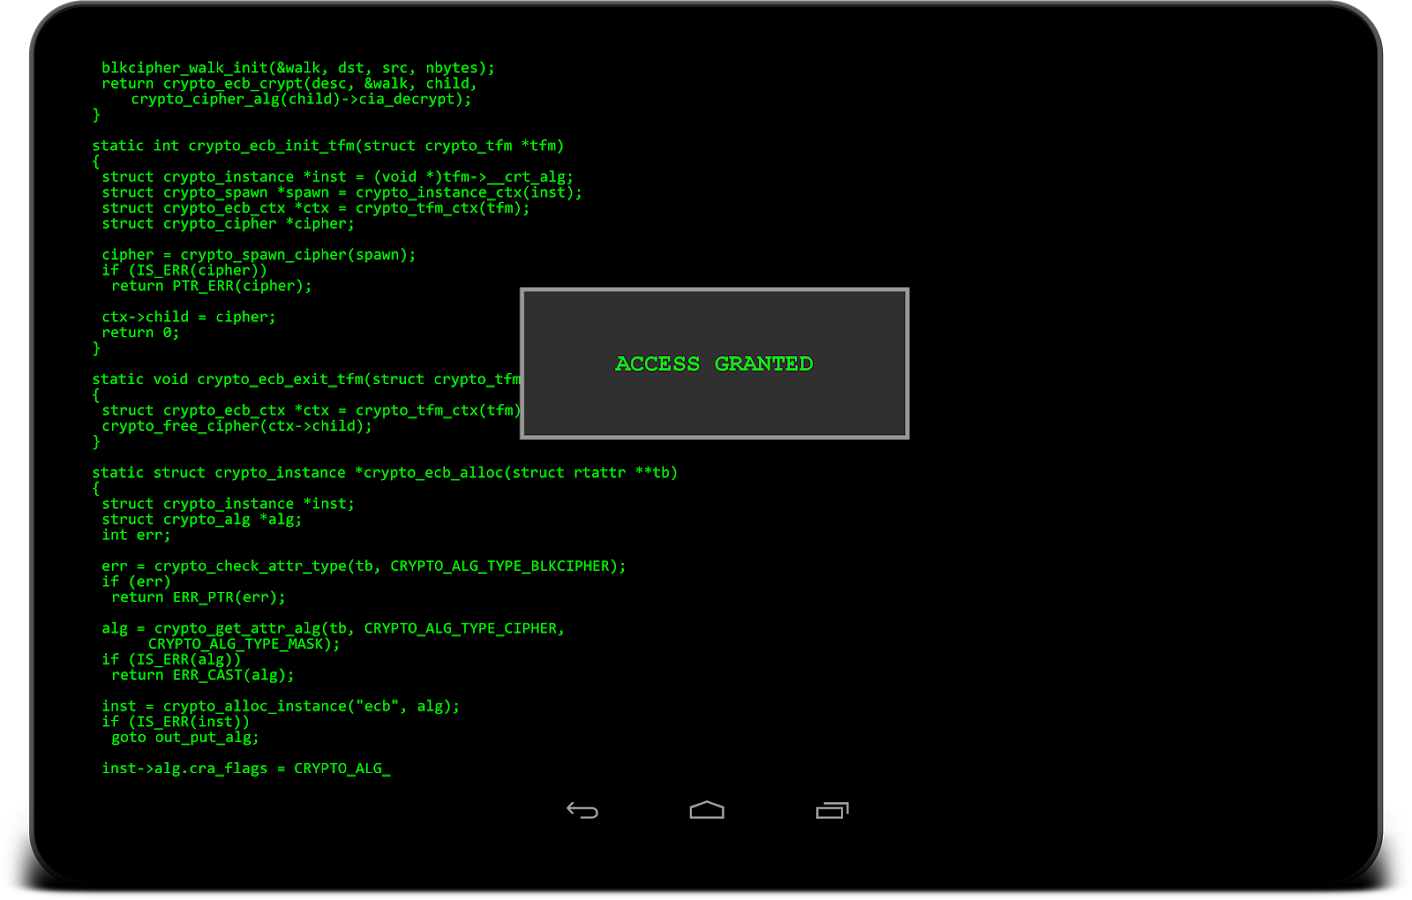The image size is (1412, 900).
Task: Click the 'struct crypto_alg *alg;' line
Action: [x=202, y=520]
